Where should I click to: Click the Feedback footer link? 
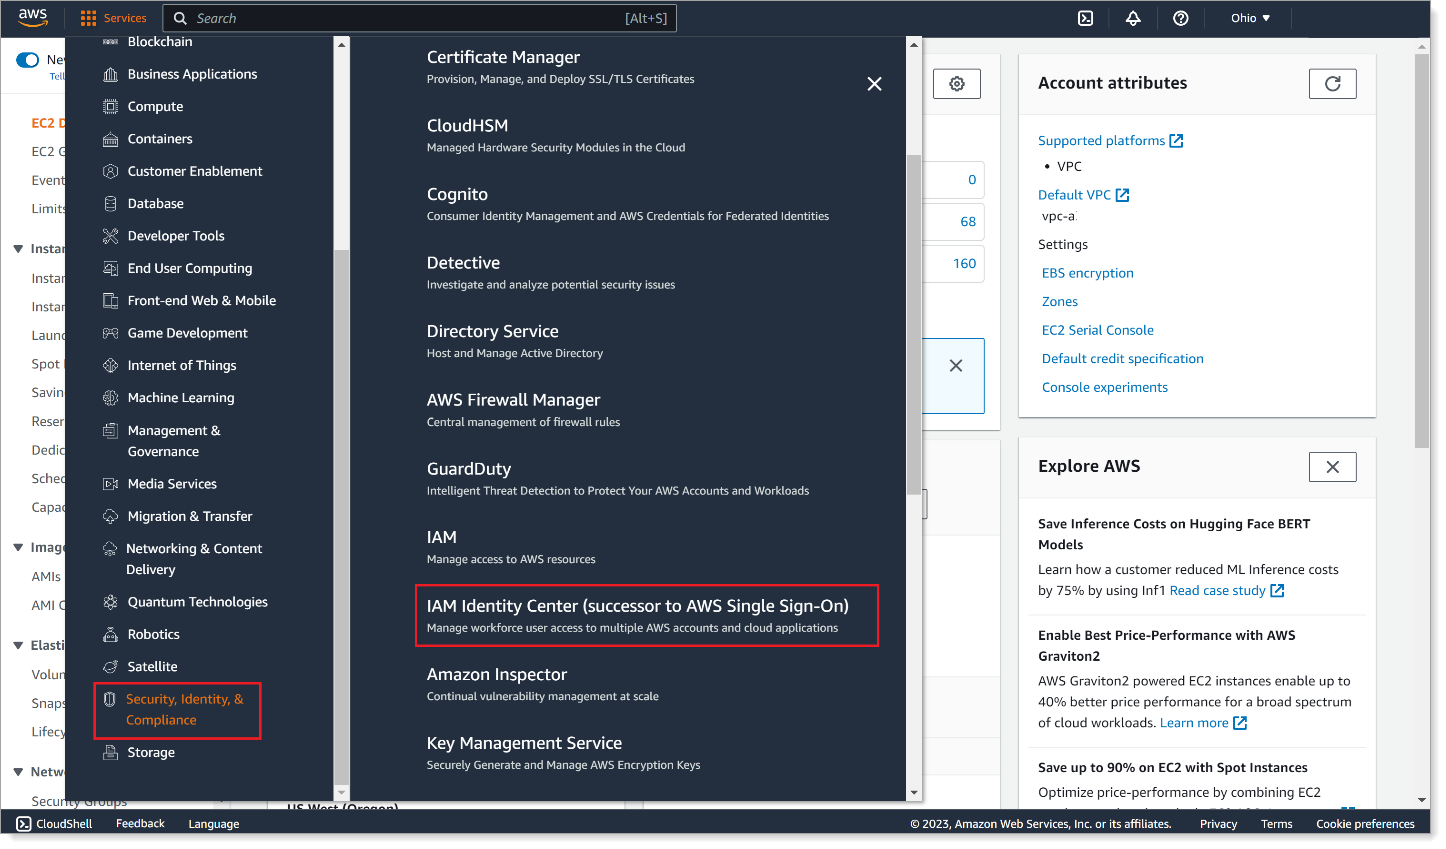[140, 824]
